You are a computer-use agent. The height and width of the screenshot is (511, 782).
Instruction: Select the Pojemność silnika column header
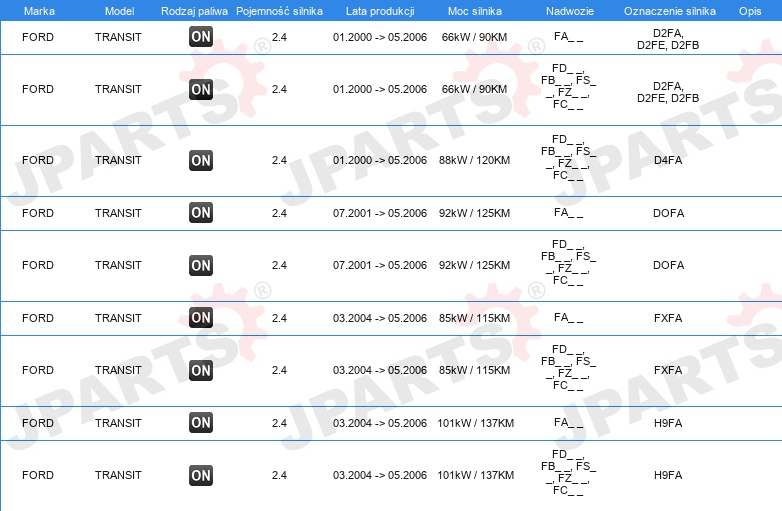(x=279, y=11)
